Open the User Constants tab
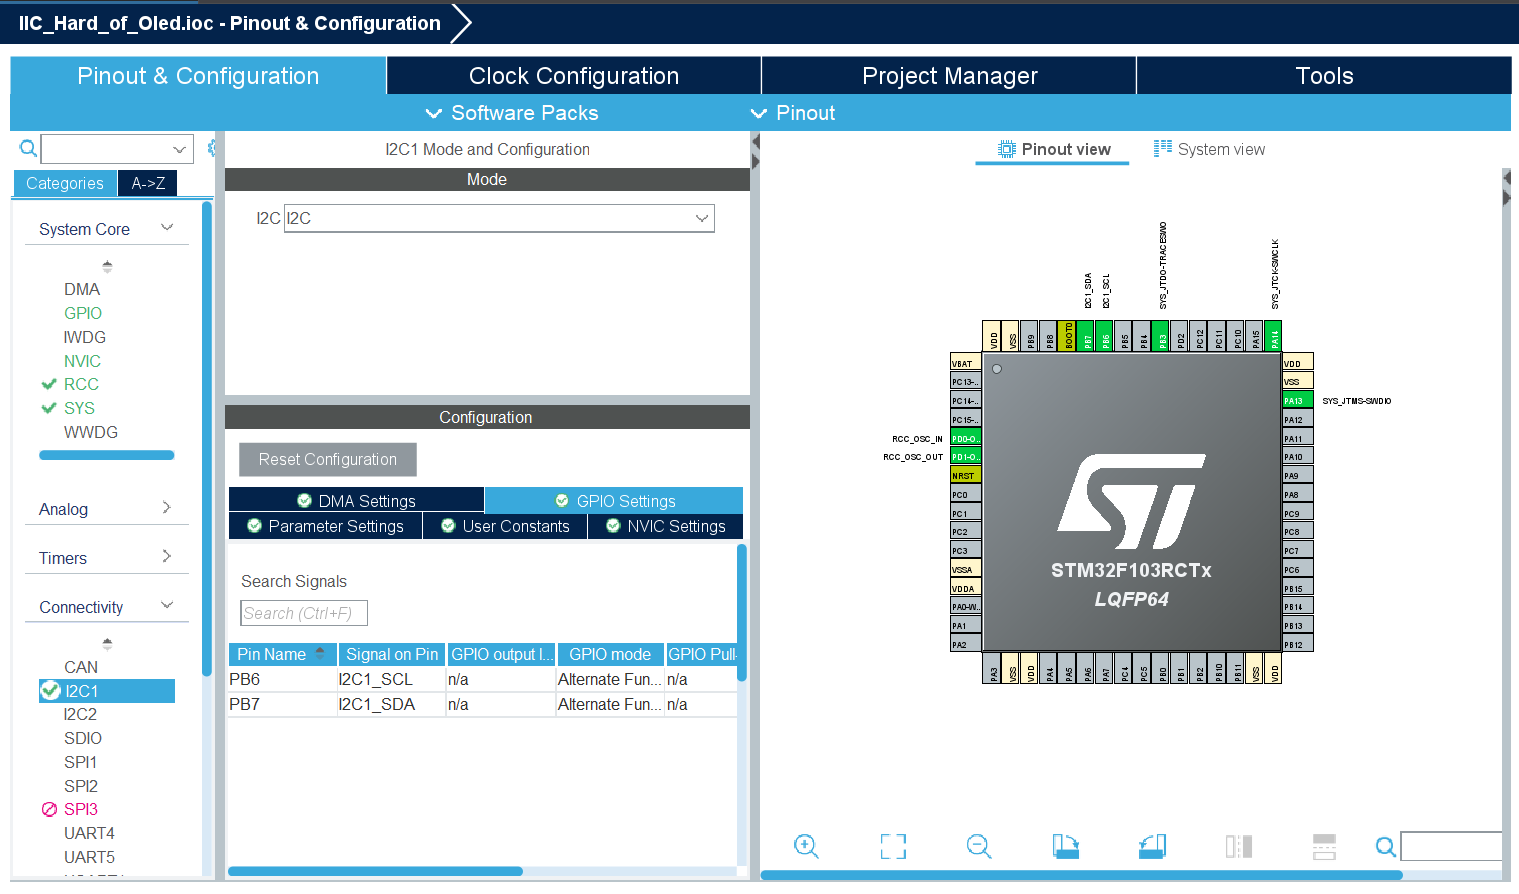 coord(505,526)
